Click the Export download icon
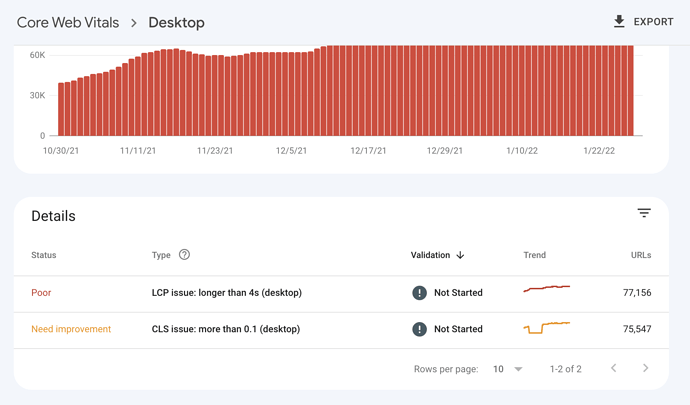690x405 pixels. tap(619, 22)
